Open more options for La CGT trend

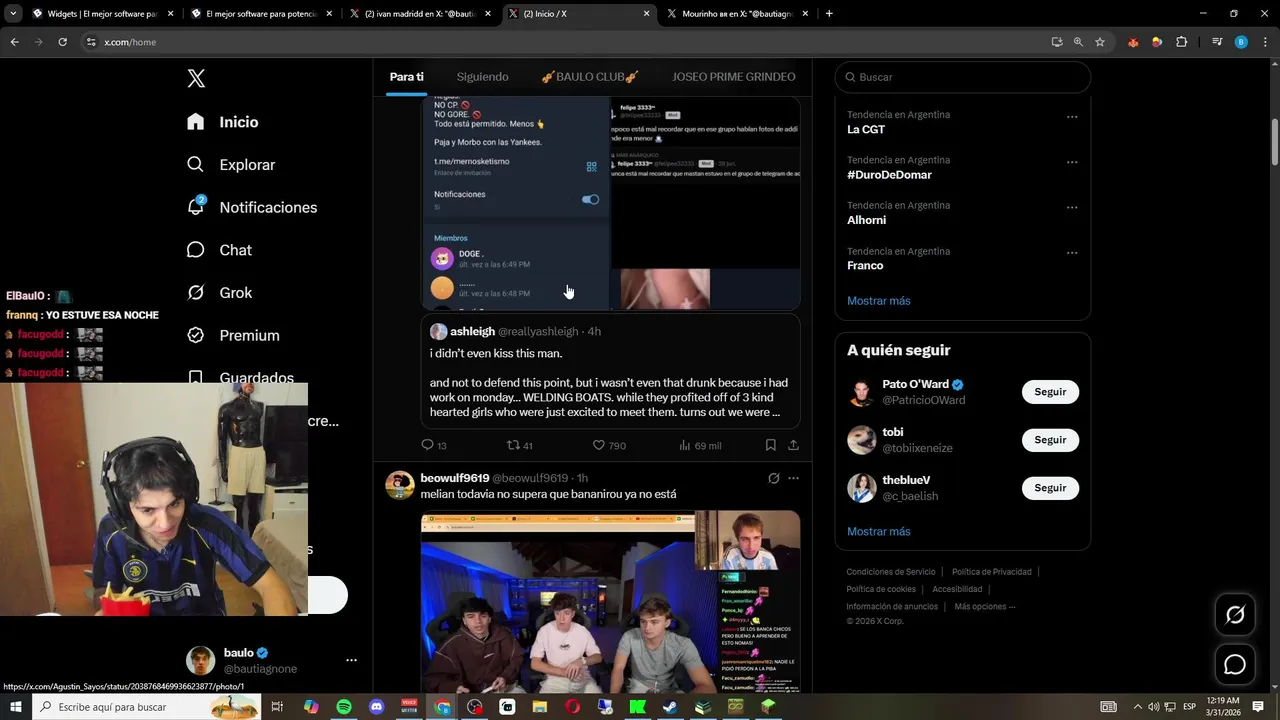pos(1072,117)
